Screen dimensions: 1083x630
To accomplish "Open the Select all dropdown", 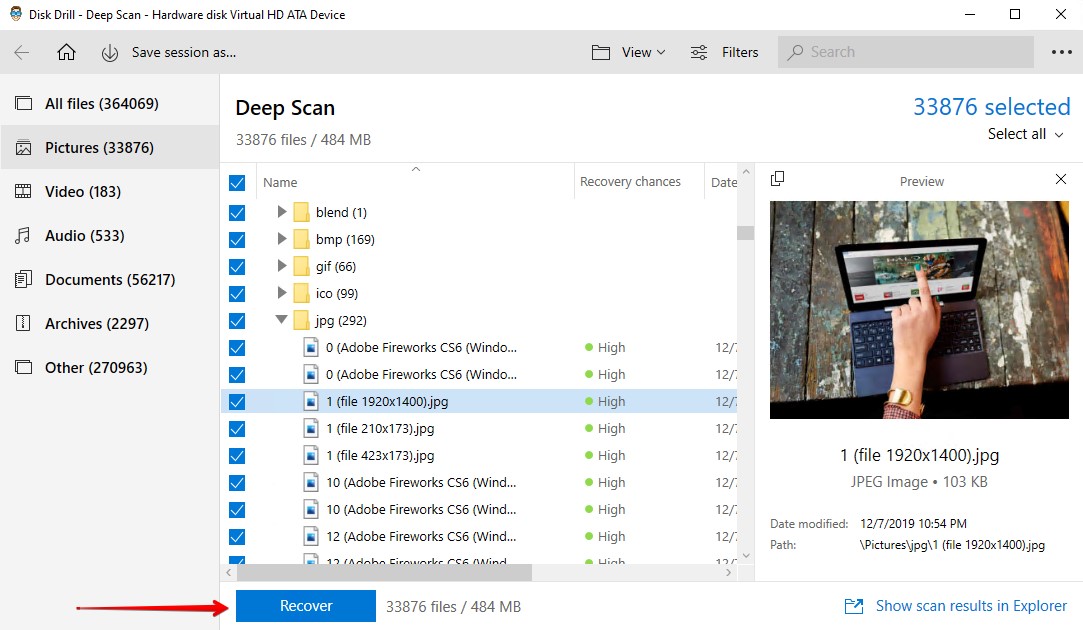I will coord(1025,134).
